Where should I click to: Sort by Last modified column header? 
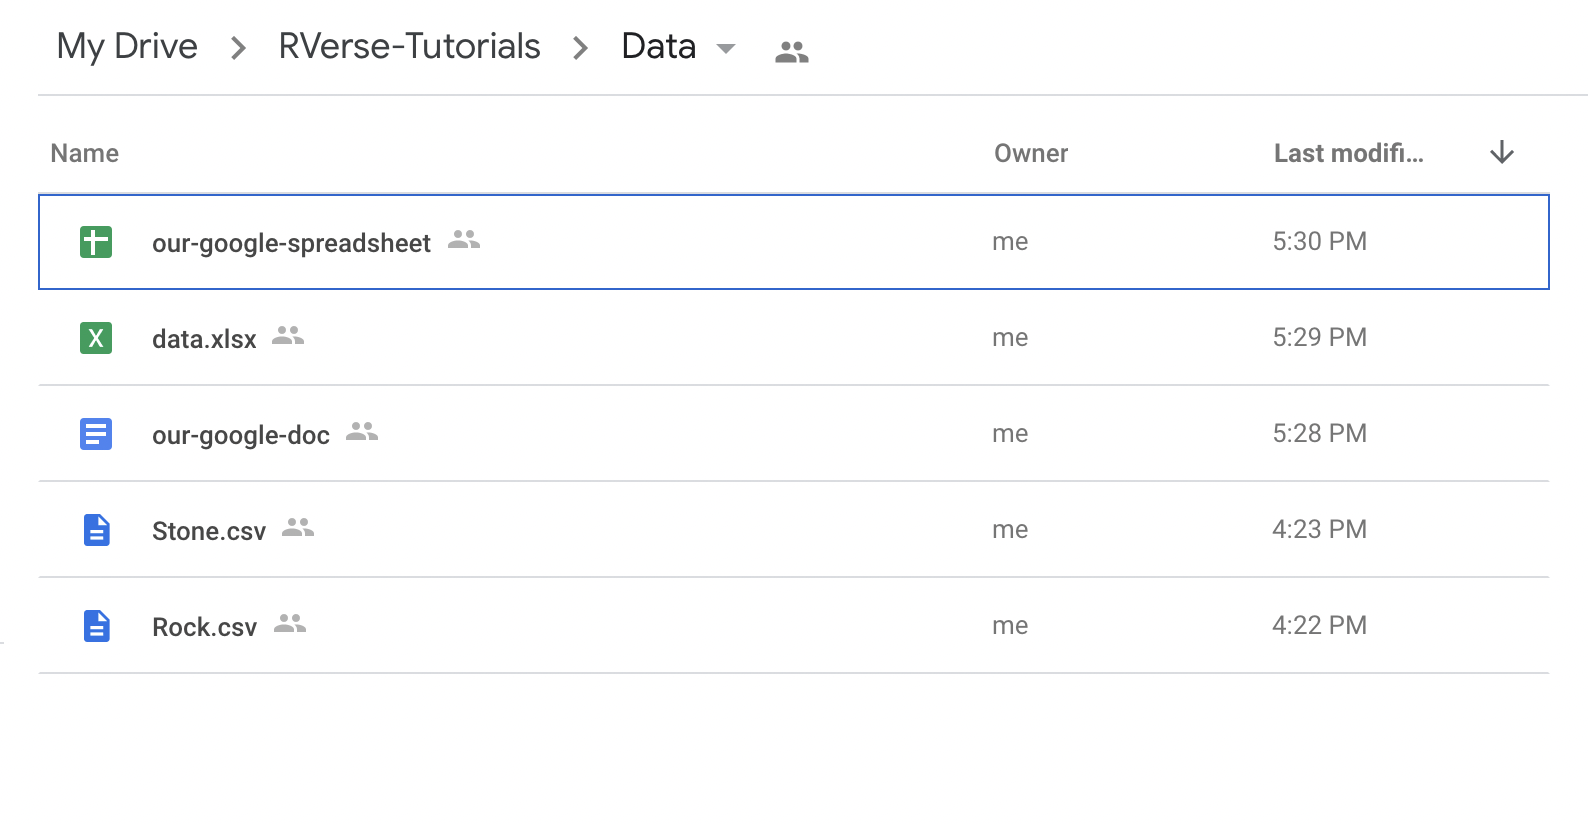1348,153
